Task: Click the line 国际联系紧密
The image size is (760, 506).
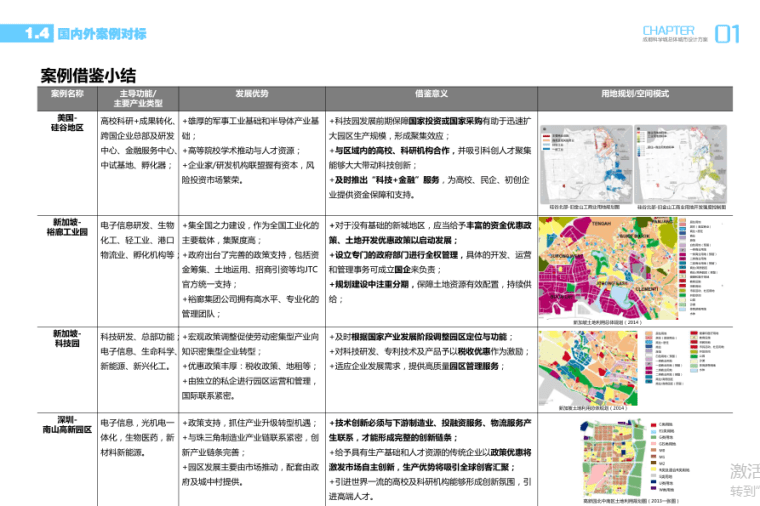Action: click(208, 396)
